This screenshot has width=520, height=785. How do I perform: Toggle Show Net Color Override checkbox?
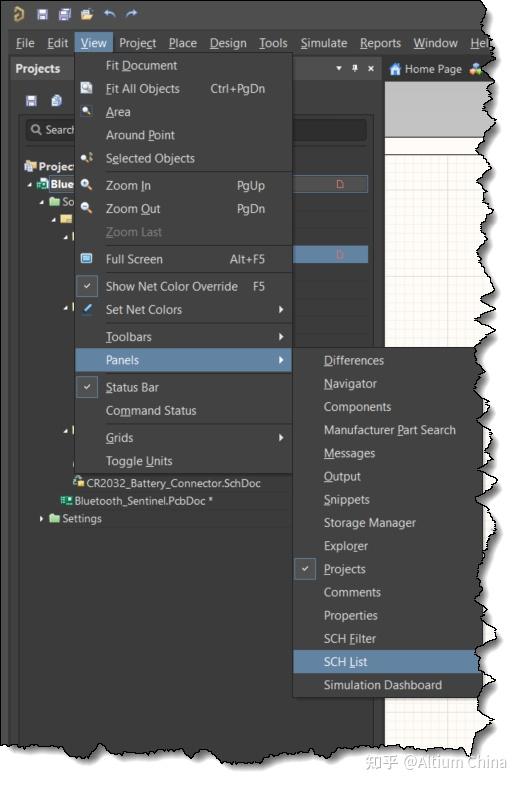(87, 286)
